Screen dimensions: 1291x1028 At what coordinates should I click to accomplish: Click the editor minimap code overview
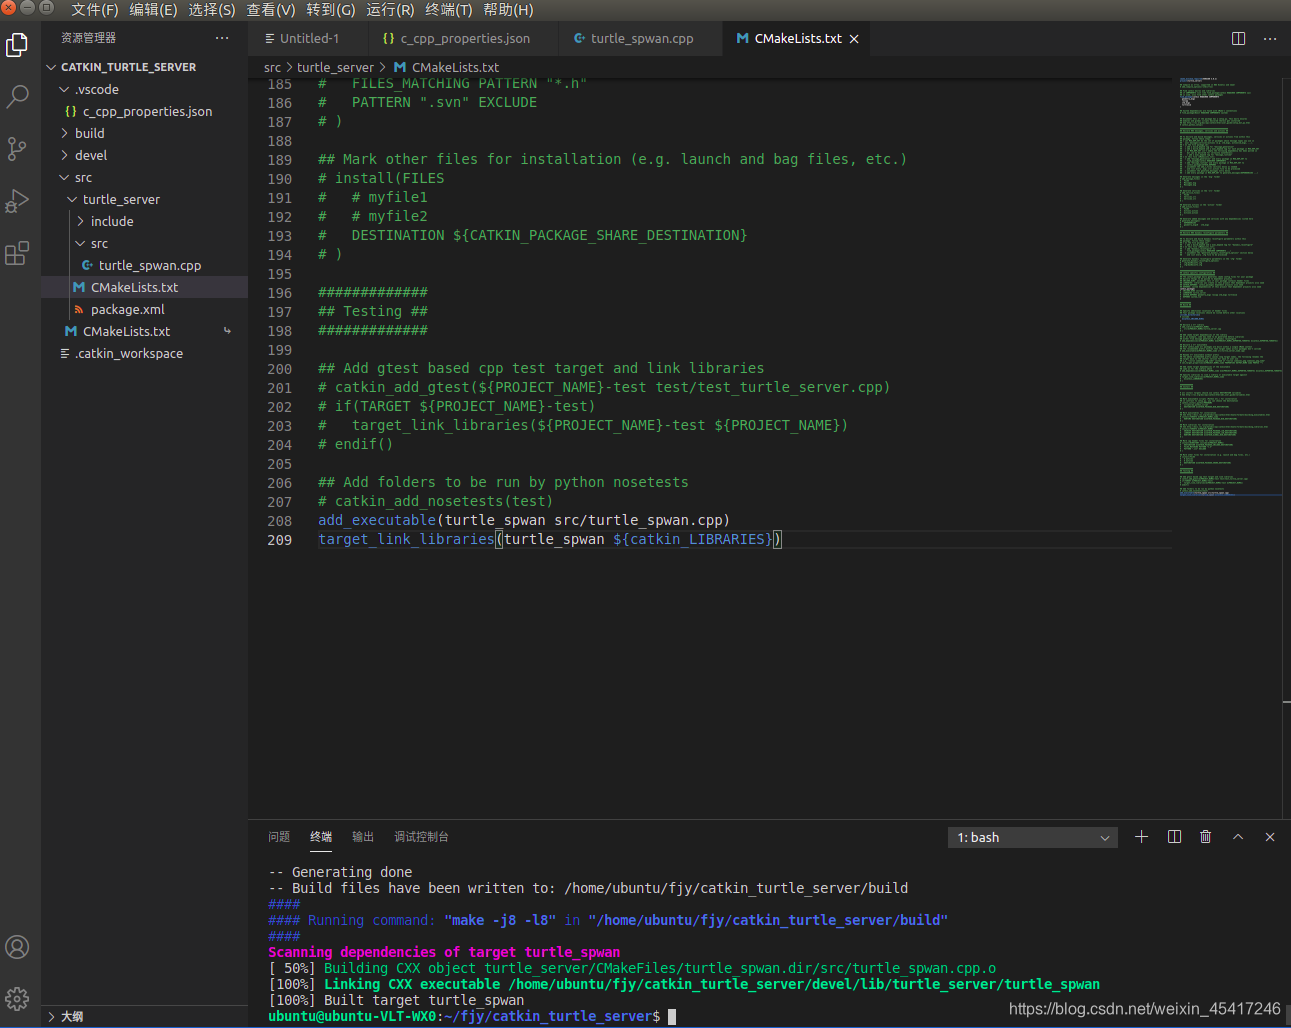1229,285
